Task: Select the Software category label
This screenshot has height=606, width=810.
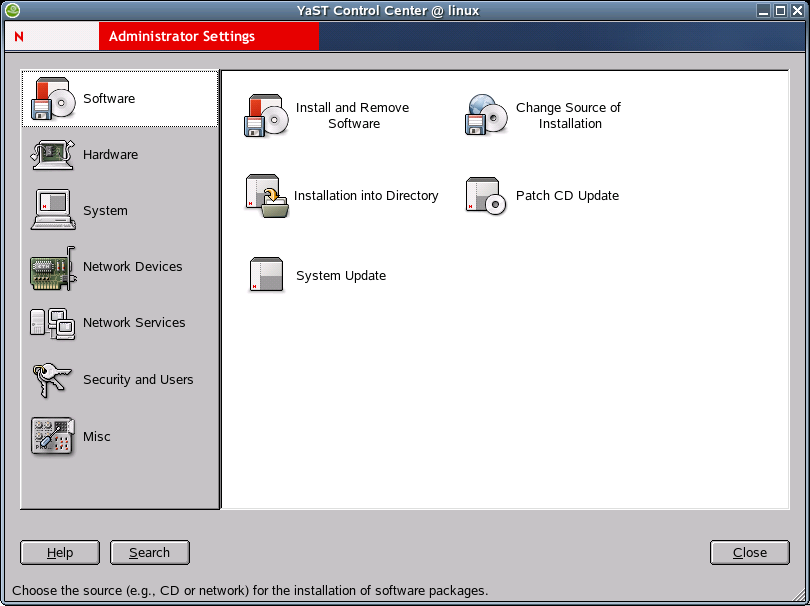Action: point(109,99)
